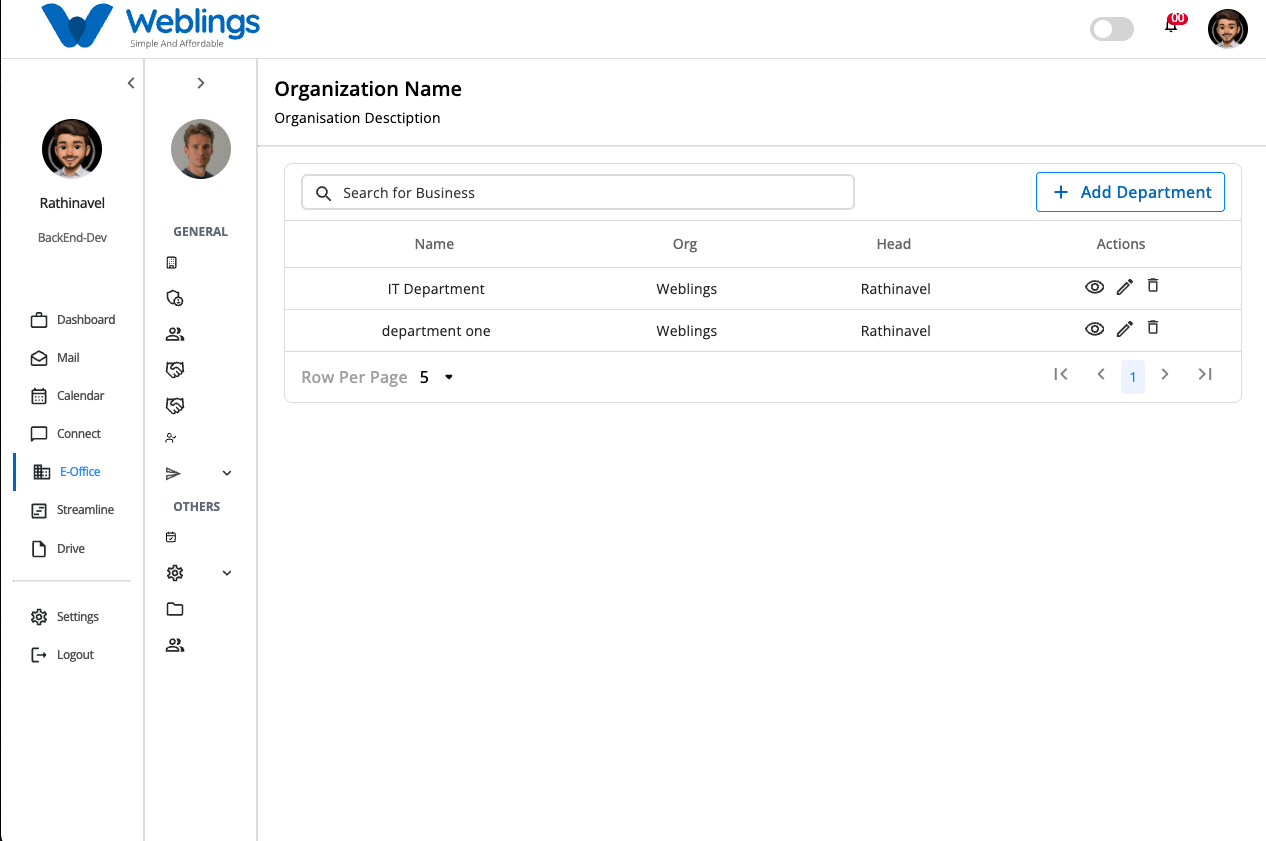Viewport: 1266px width, 841px height.
Task: Click the Add Department button
Action: tap(1130, 192)
